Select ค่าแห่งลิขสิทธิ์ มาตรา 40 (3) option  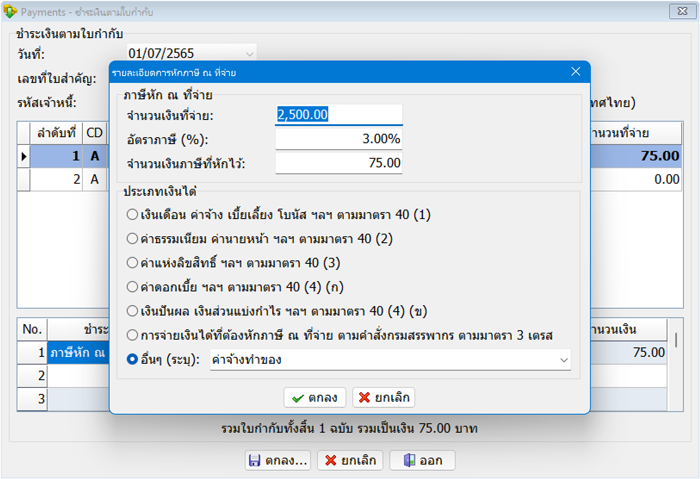tap(133, 262)
